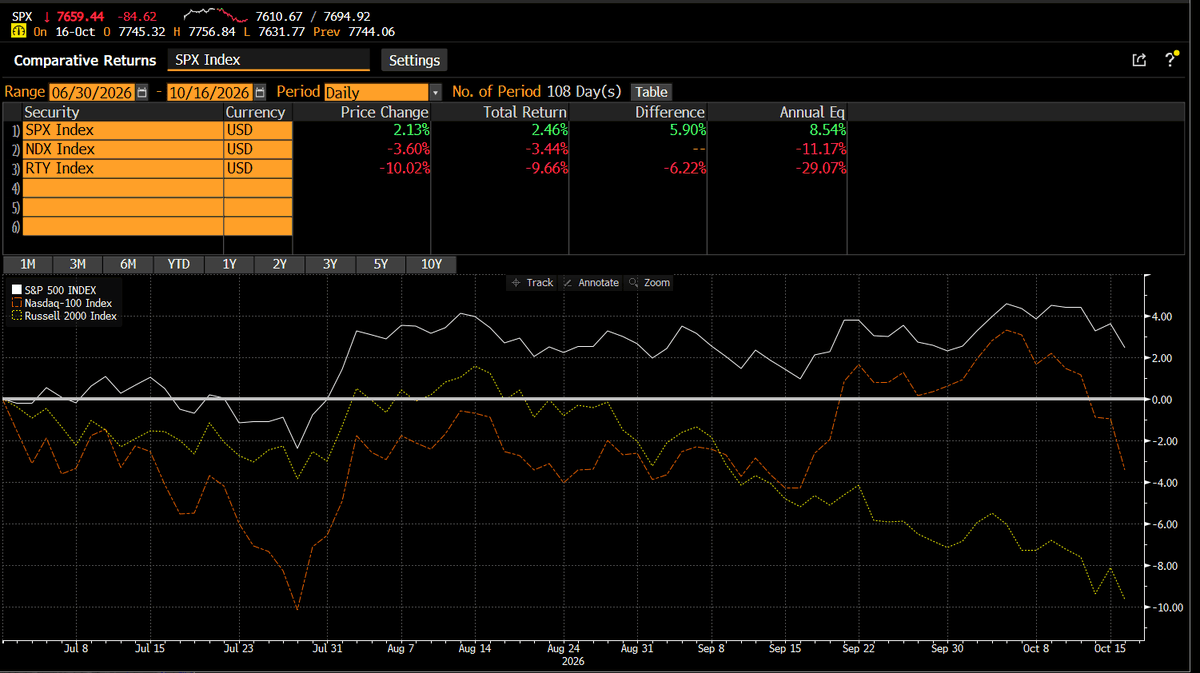The height and width of the screenshot is (673, 1200).
Task: Switch chart range to 6M
Action: (x=128, y=264)
